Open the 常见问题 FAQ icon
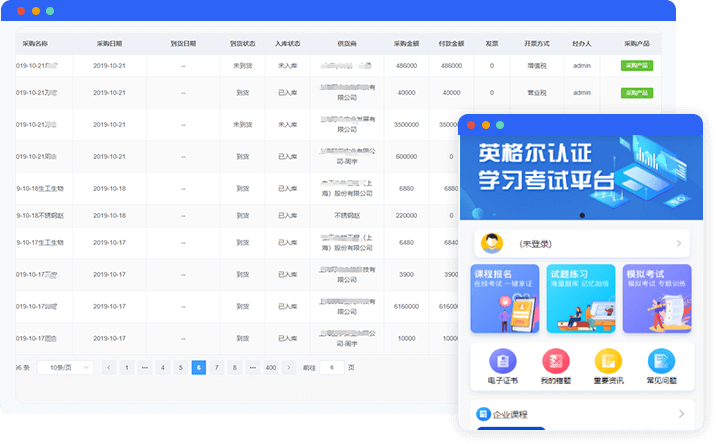 [661, 362]
